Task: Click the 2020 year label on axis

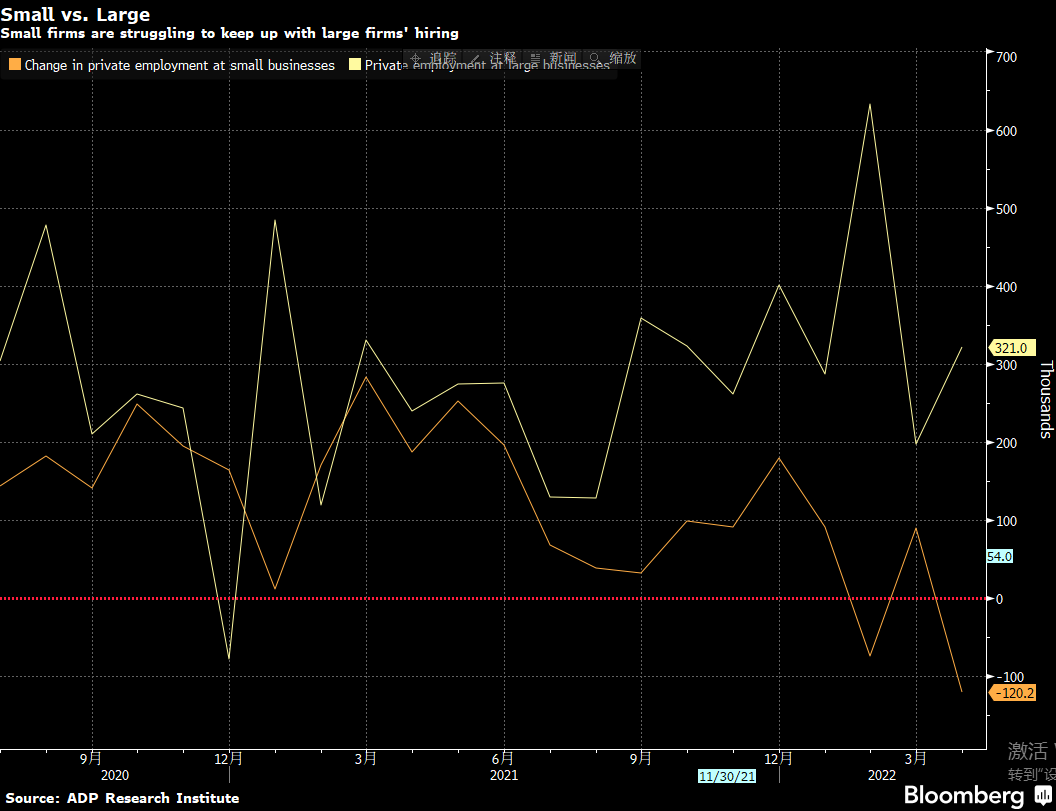Action: (115, 775)
